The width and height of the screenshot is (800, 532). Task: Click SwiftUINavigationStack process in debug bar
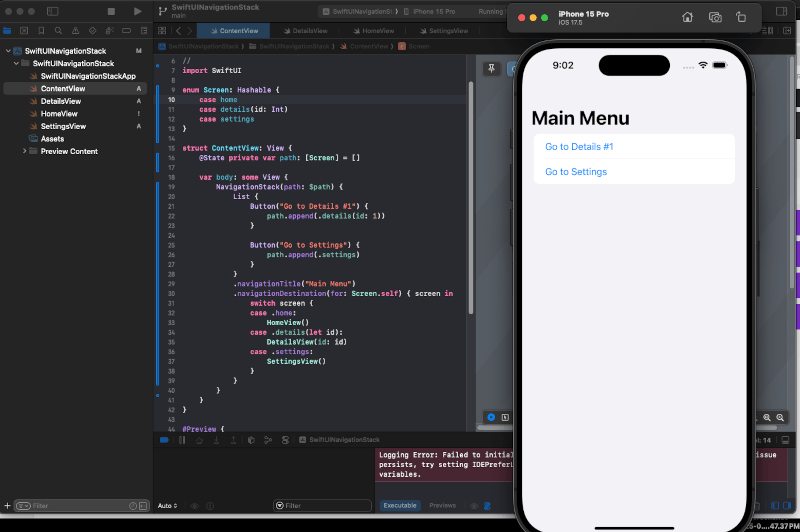coord(339,440)
